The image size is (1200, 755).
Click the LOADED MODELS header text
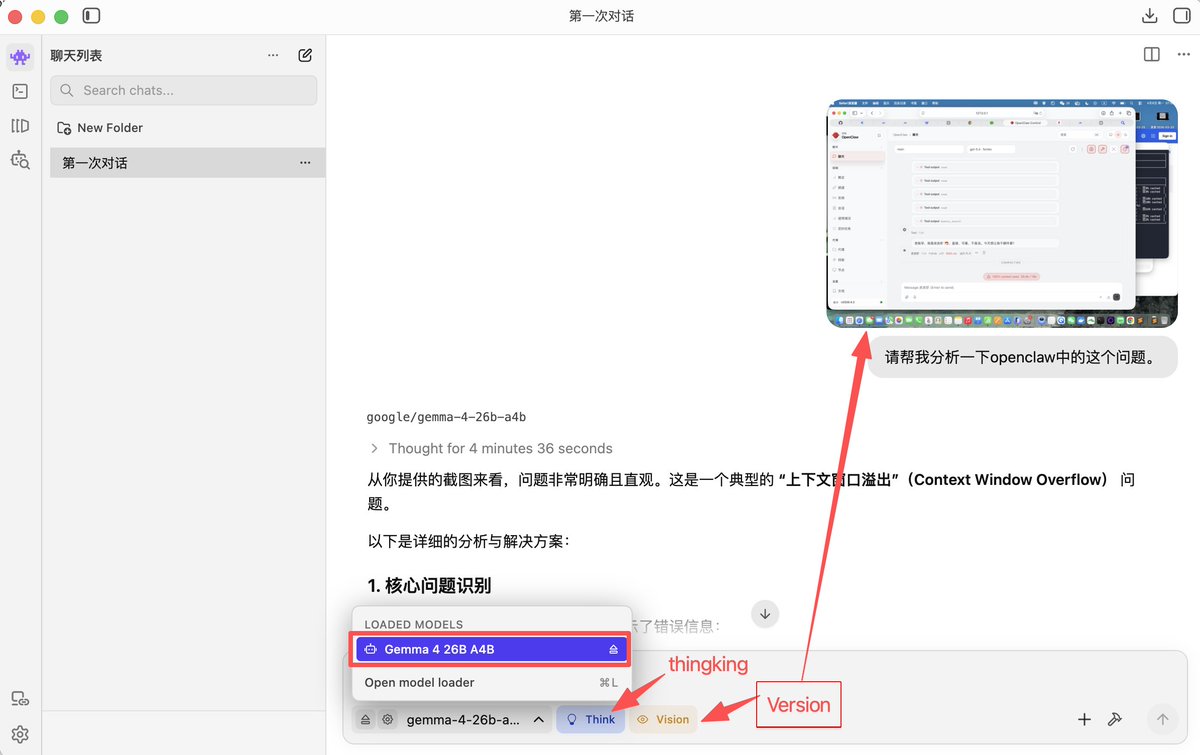413,624
